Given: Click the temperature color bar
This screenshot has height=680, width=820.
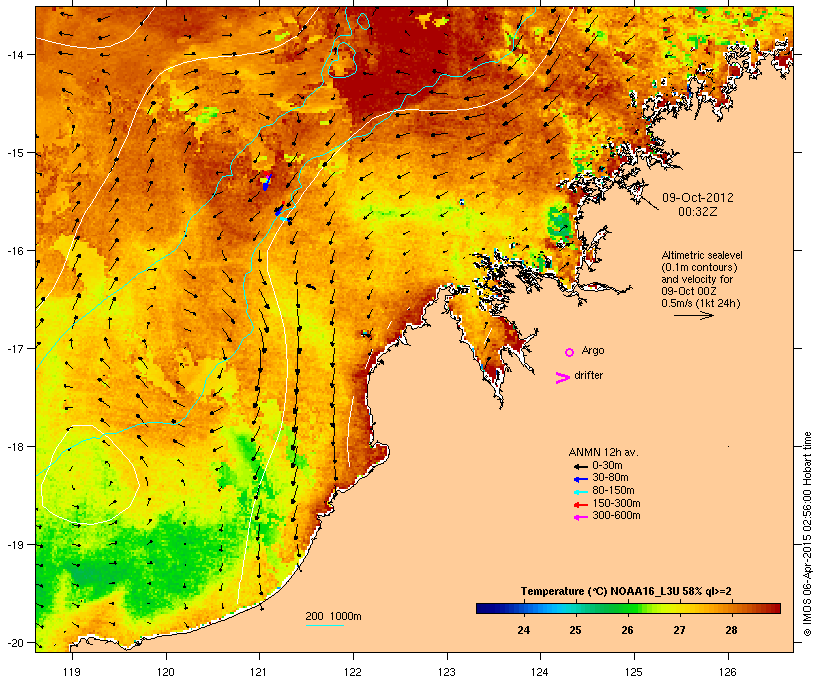Looking at the screenshot, I should click(628, 608).
